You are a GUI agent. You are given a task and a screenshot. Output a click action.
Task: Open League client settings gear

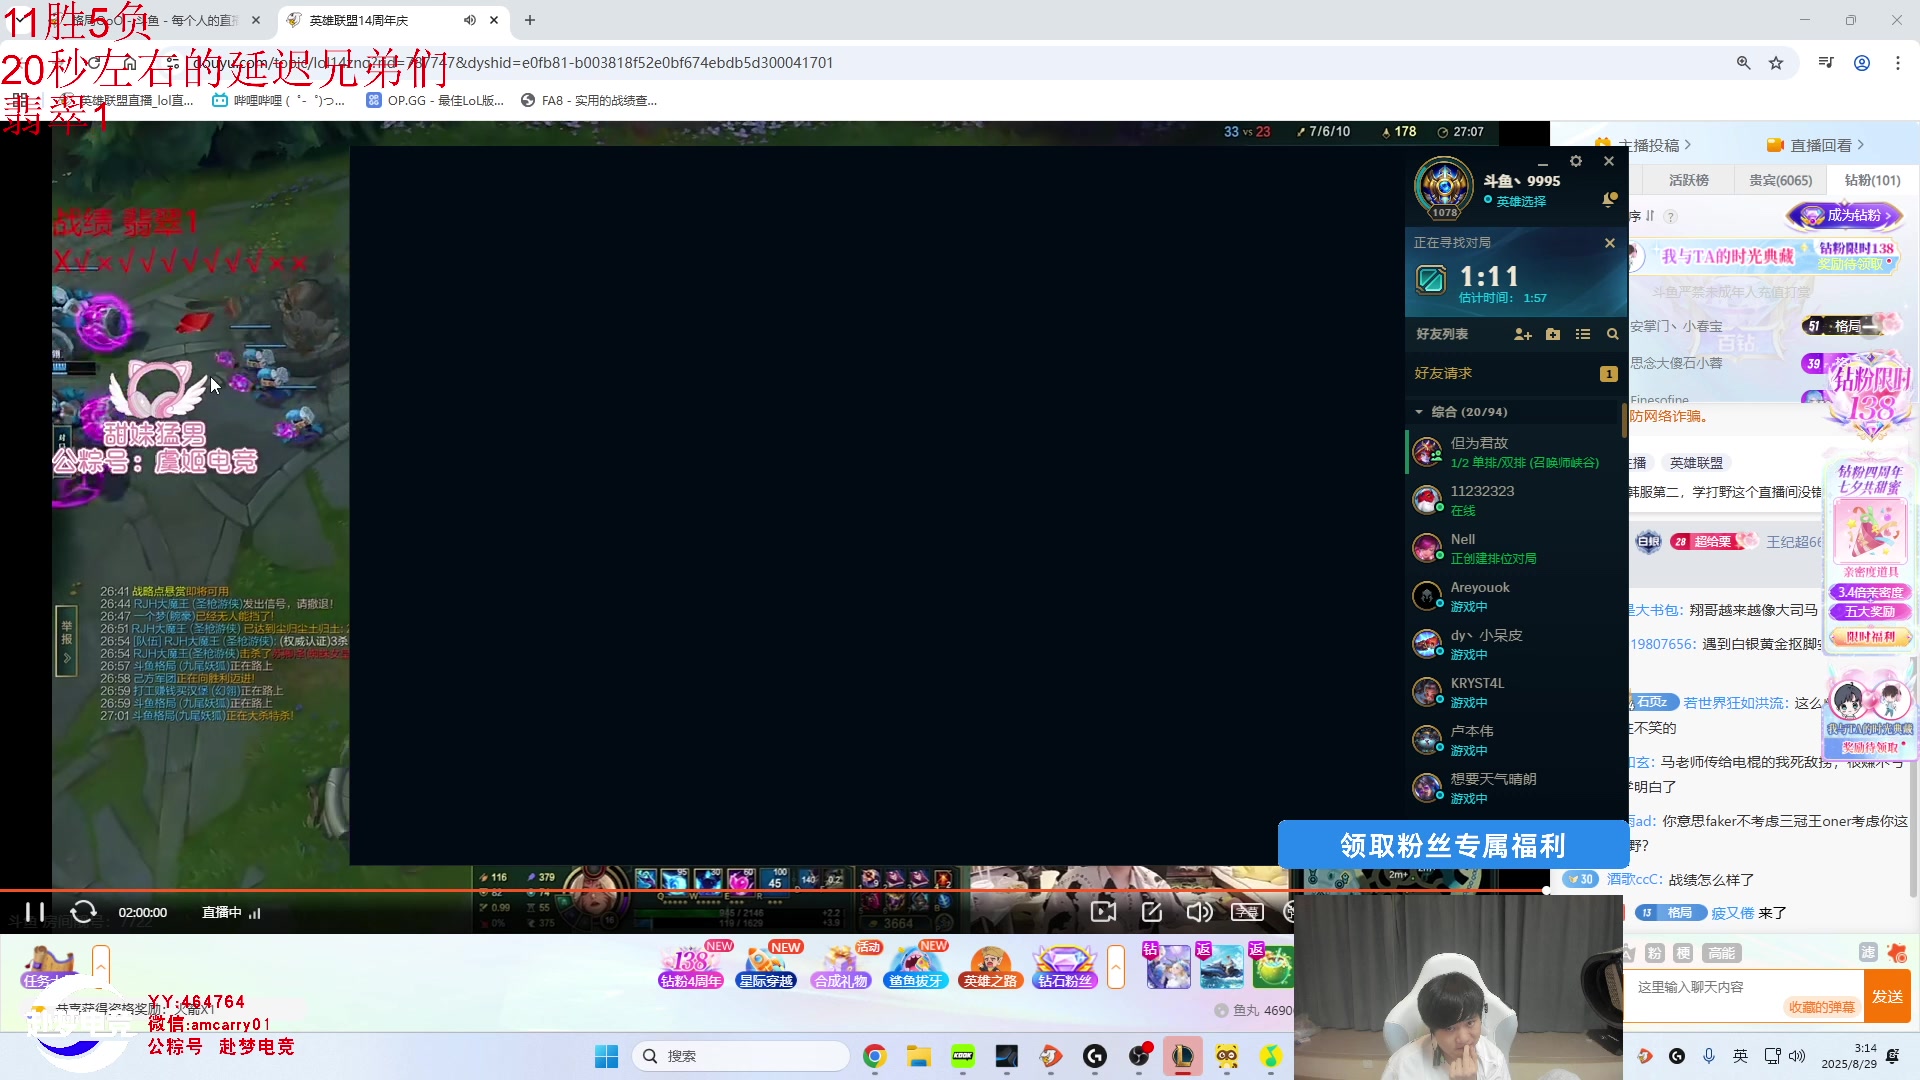[1576, 161]
